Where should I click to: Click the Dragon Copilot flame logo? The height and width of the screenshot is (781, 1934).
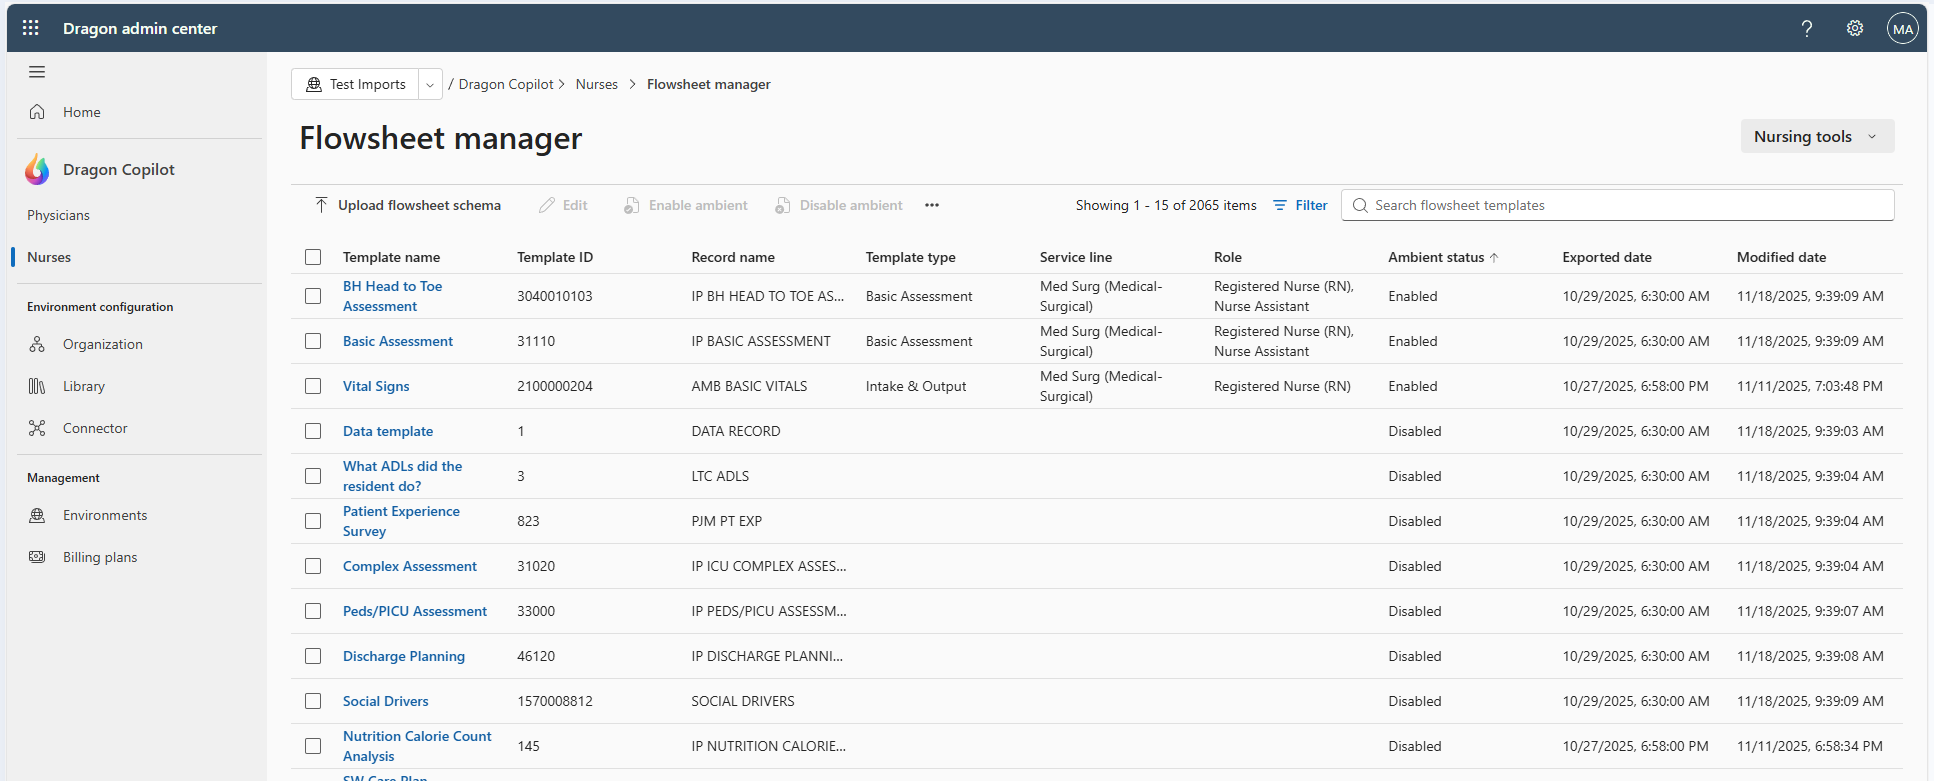[x=37, y=170]
